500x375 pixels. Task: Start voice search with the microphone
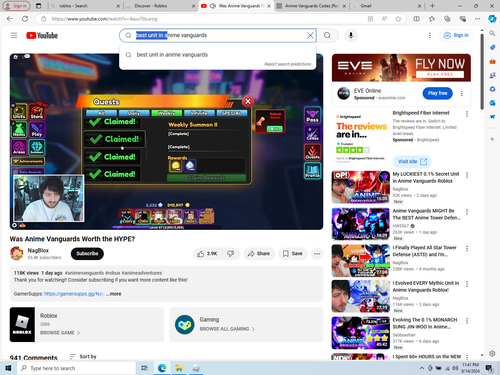351,35
